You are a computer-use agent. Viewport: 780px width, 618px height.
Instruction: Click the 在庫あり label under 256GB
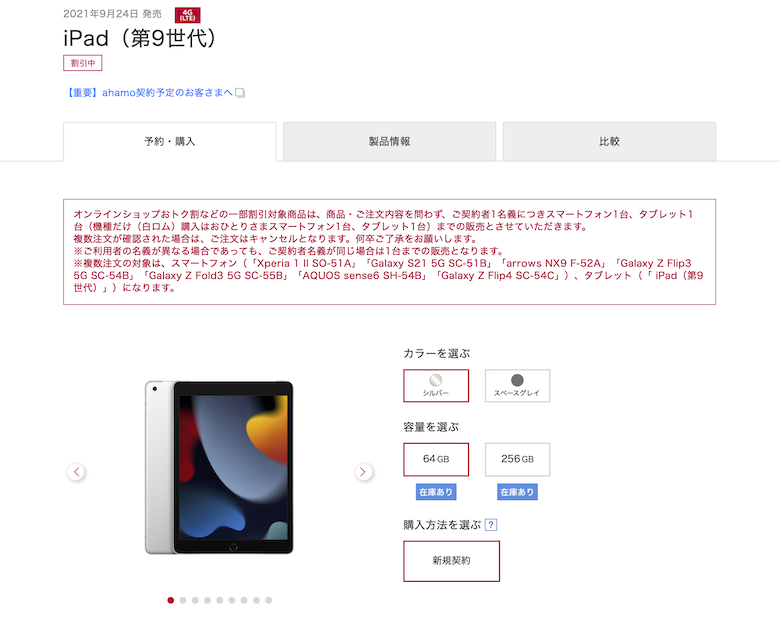point(517,492)
